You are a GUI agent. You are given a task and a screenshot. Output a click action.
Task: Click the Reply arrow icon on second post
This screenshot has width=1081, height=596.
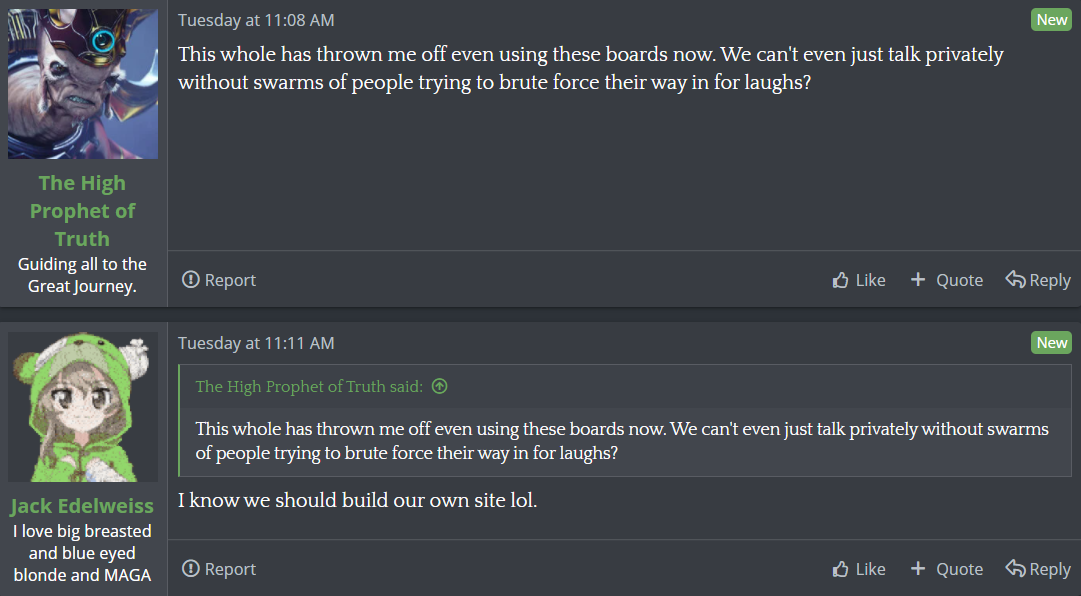[1015, 568]
